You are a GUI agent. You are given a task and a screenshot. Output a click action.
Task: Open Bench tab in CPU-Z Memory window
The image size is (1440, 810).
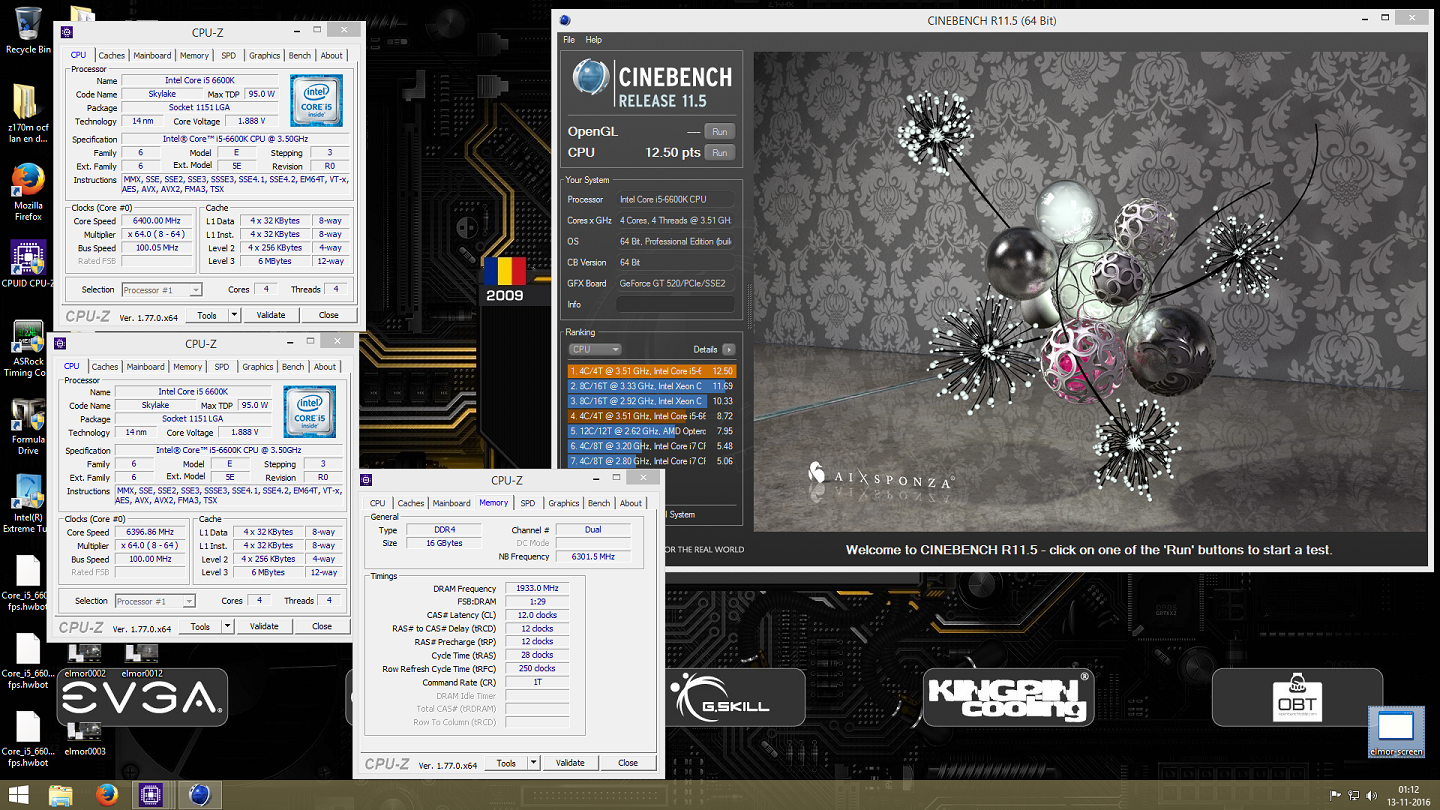tap(599, 503)
